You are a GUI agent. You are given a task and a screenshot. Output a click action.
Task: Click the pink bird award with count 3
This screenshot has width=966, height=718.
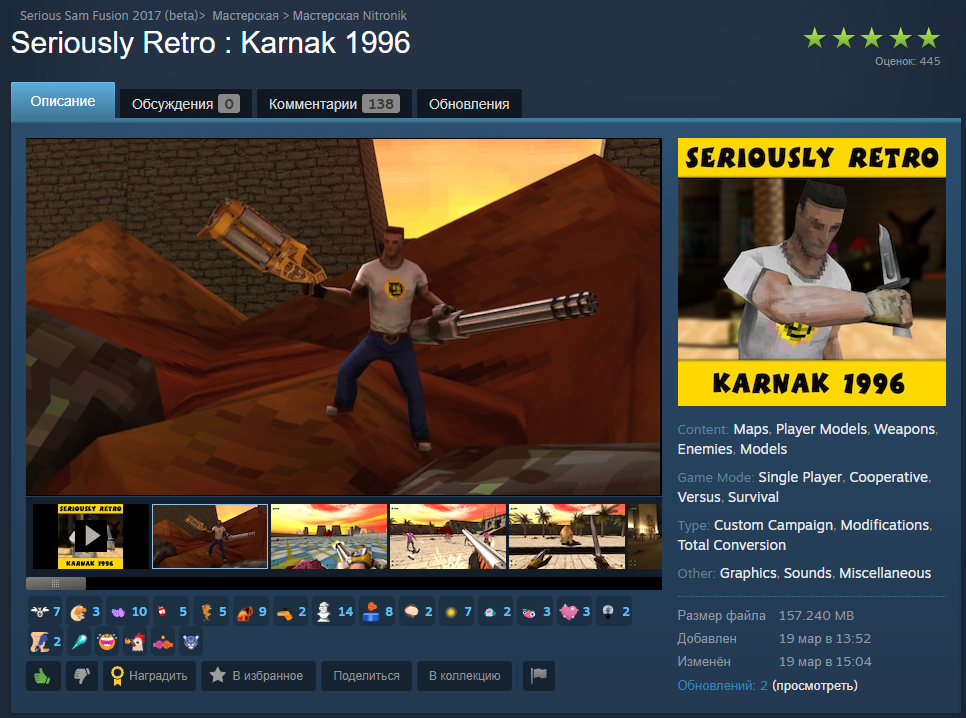point(535,612)
